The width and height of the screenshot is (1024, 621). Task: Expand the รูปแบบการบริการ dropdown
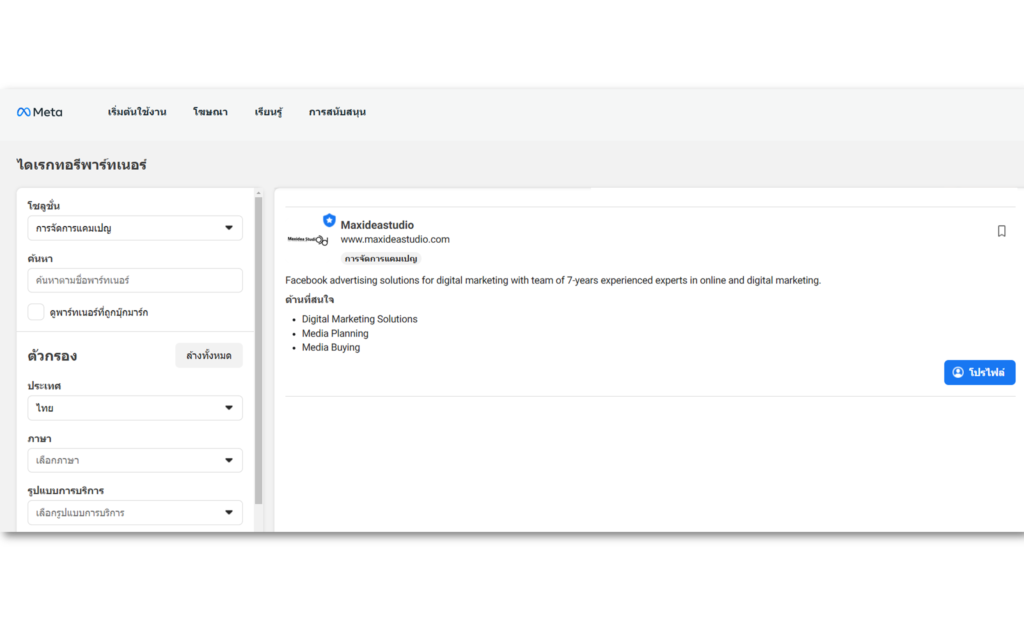(135, 513)
